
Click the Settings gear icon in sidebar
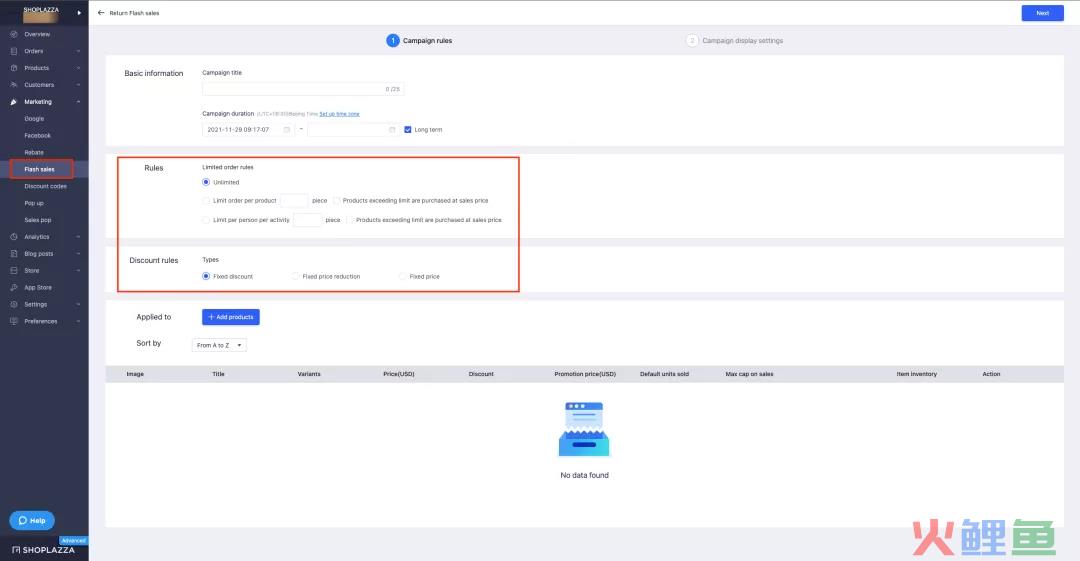point(14,304)
